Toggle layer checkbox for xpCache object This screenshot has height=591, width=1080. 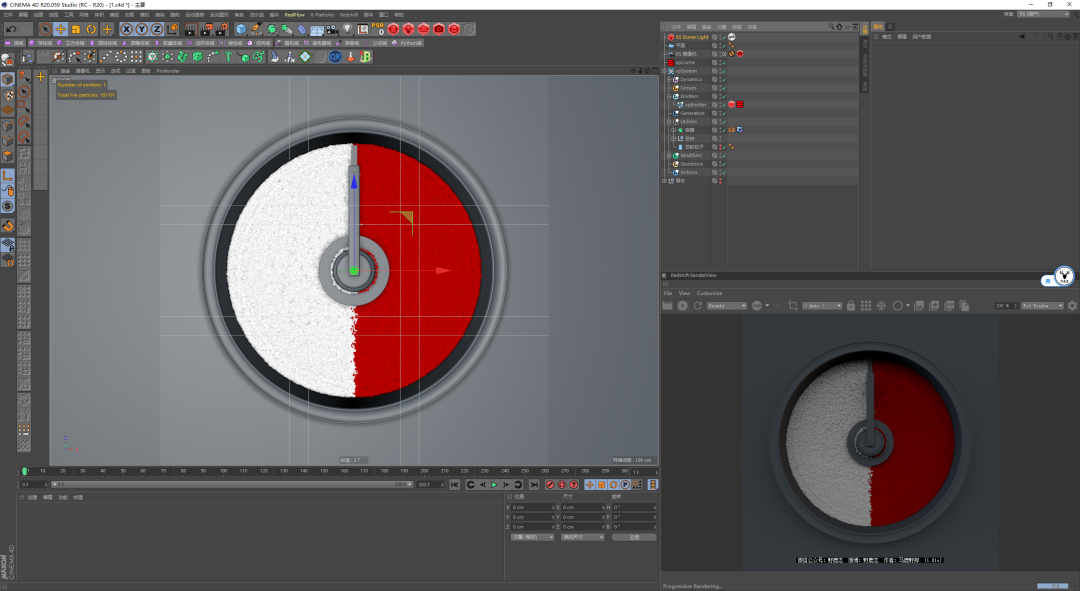(715, 62)
